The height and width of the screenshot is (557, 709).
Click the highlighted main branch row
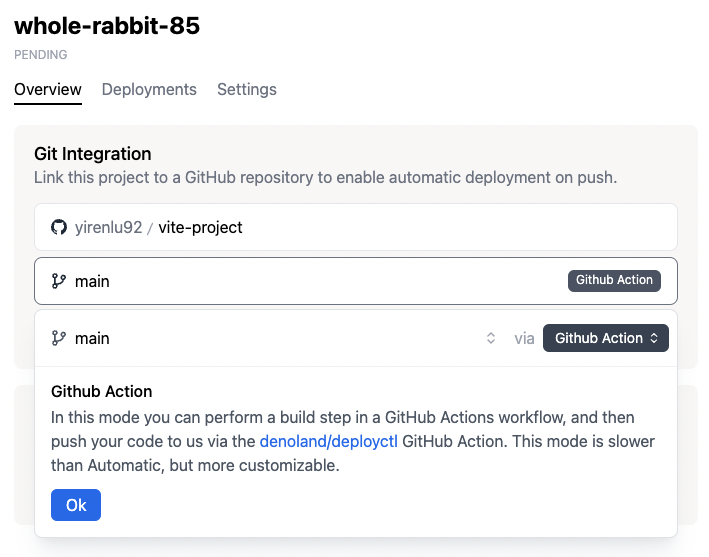coord(300,281)
